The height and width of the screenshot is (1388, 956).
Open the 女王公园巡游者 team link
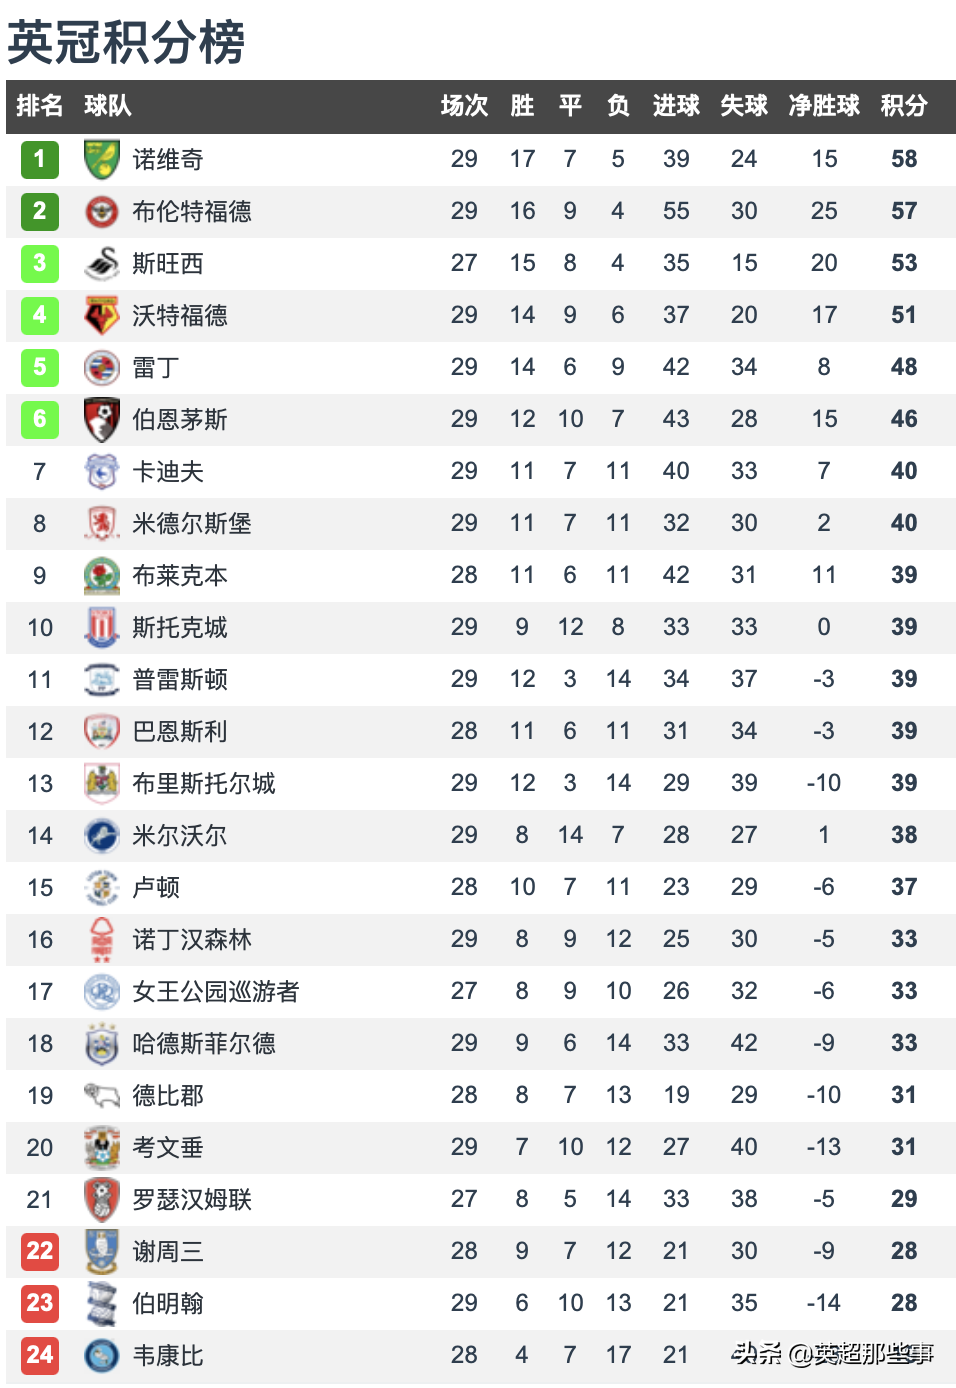pos(216,991)
